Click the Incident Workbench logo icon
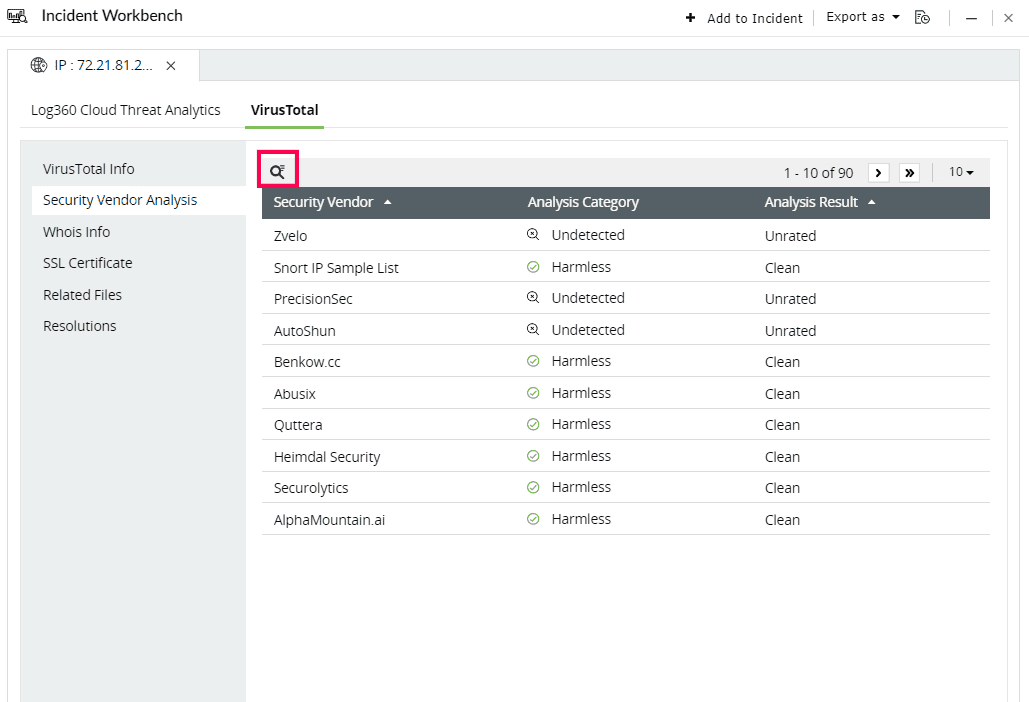This screenshot has width=1029, height=702. coord(17,15)
